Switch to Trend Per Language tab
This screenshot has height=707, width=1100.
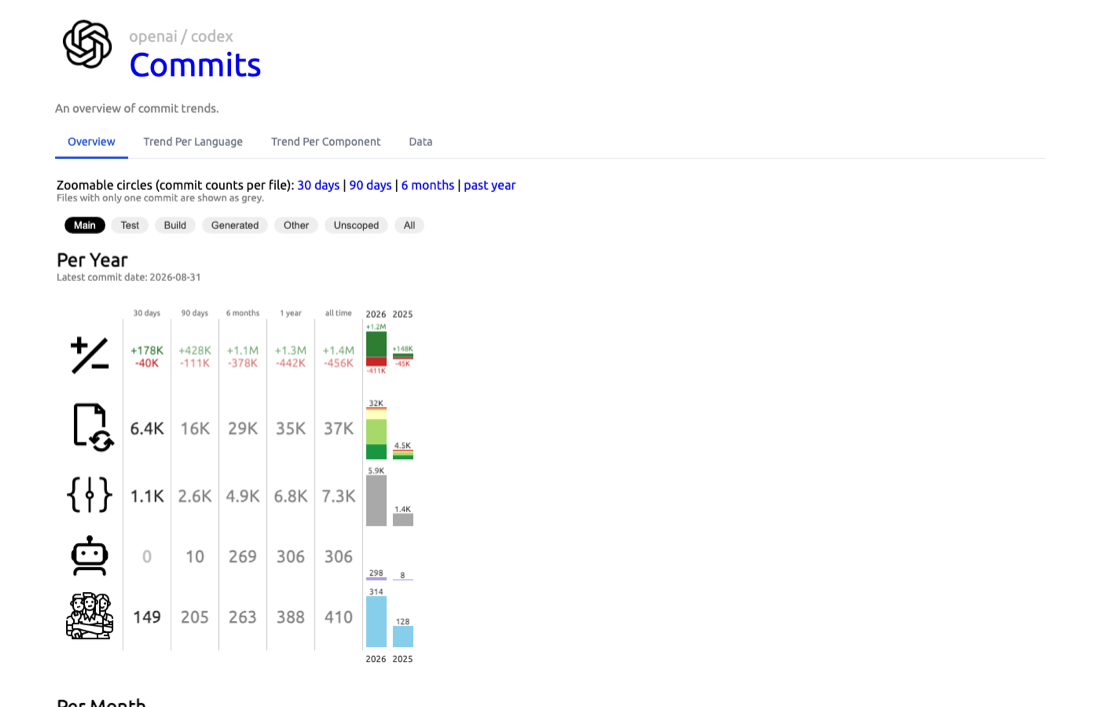[x=193, y=142]
